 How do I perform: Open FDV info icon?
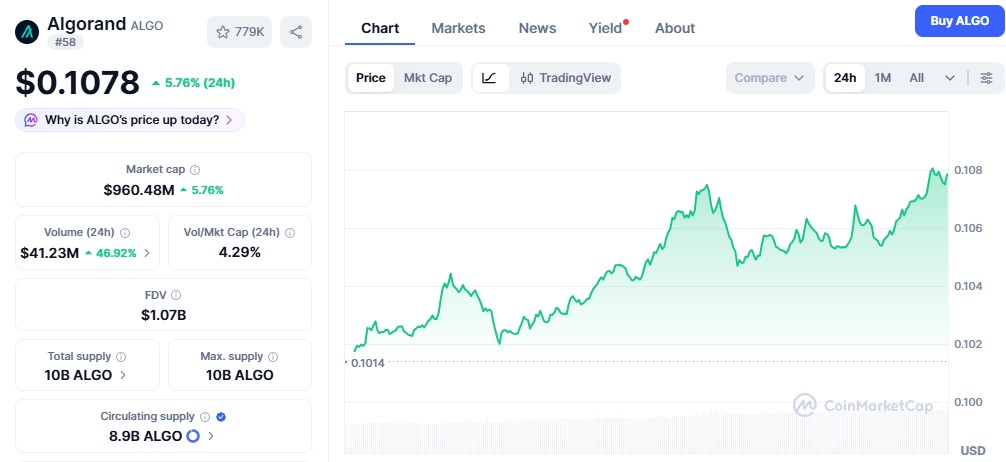click(176, 295)
